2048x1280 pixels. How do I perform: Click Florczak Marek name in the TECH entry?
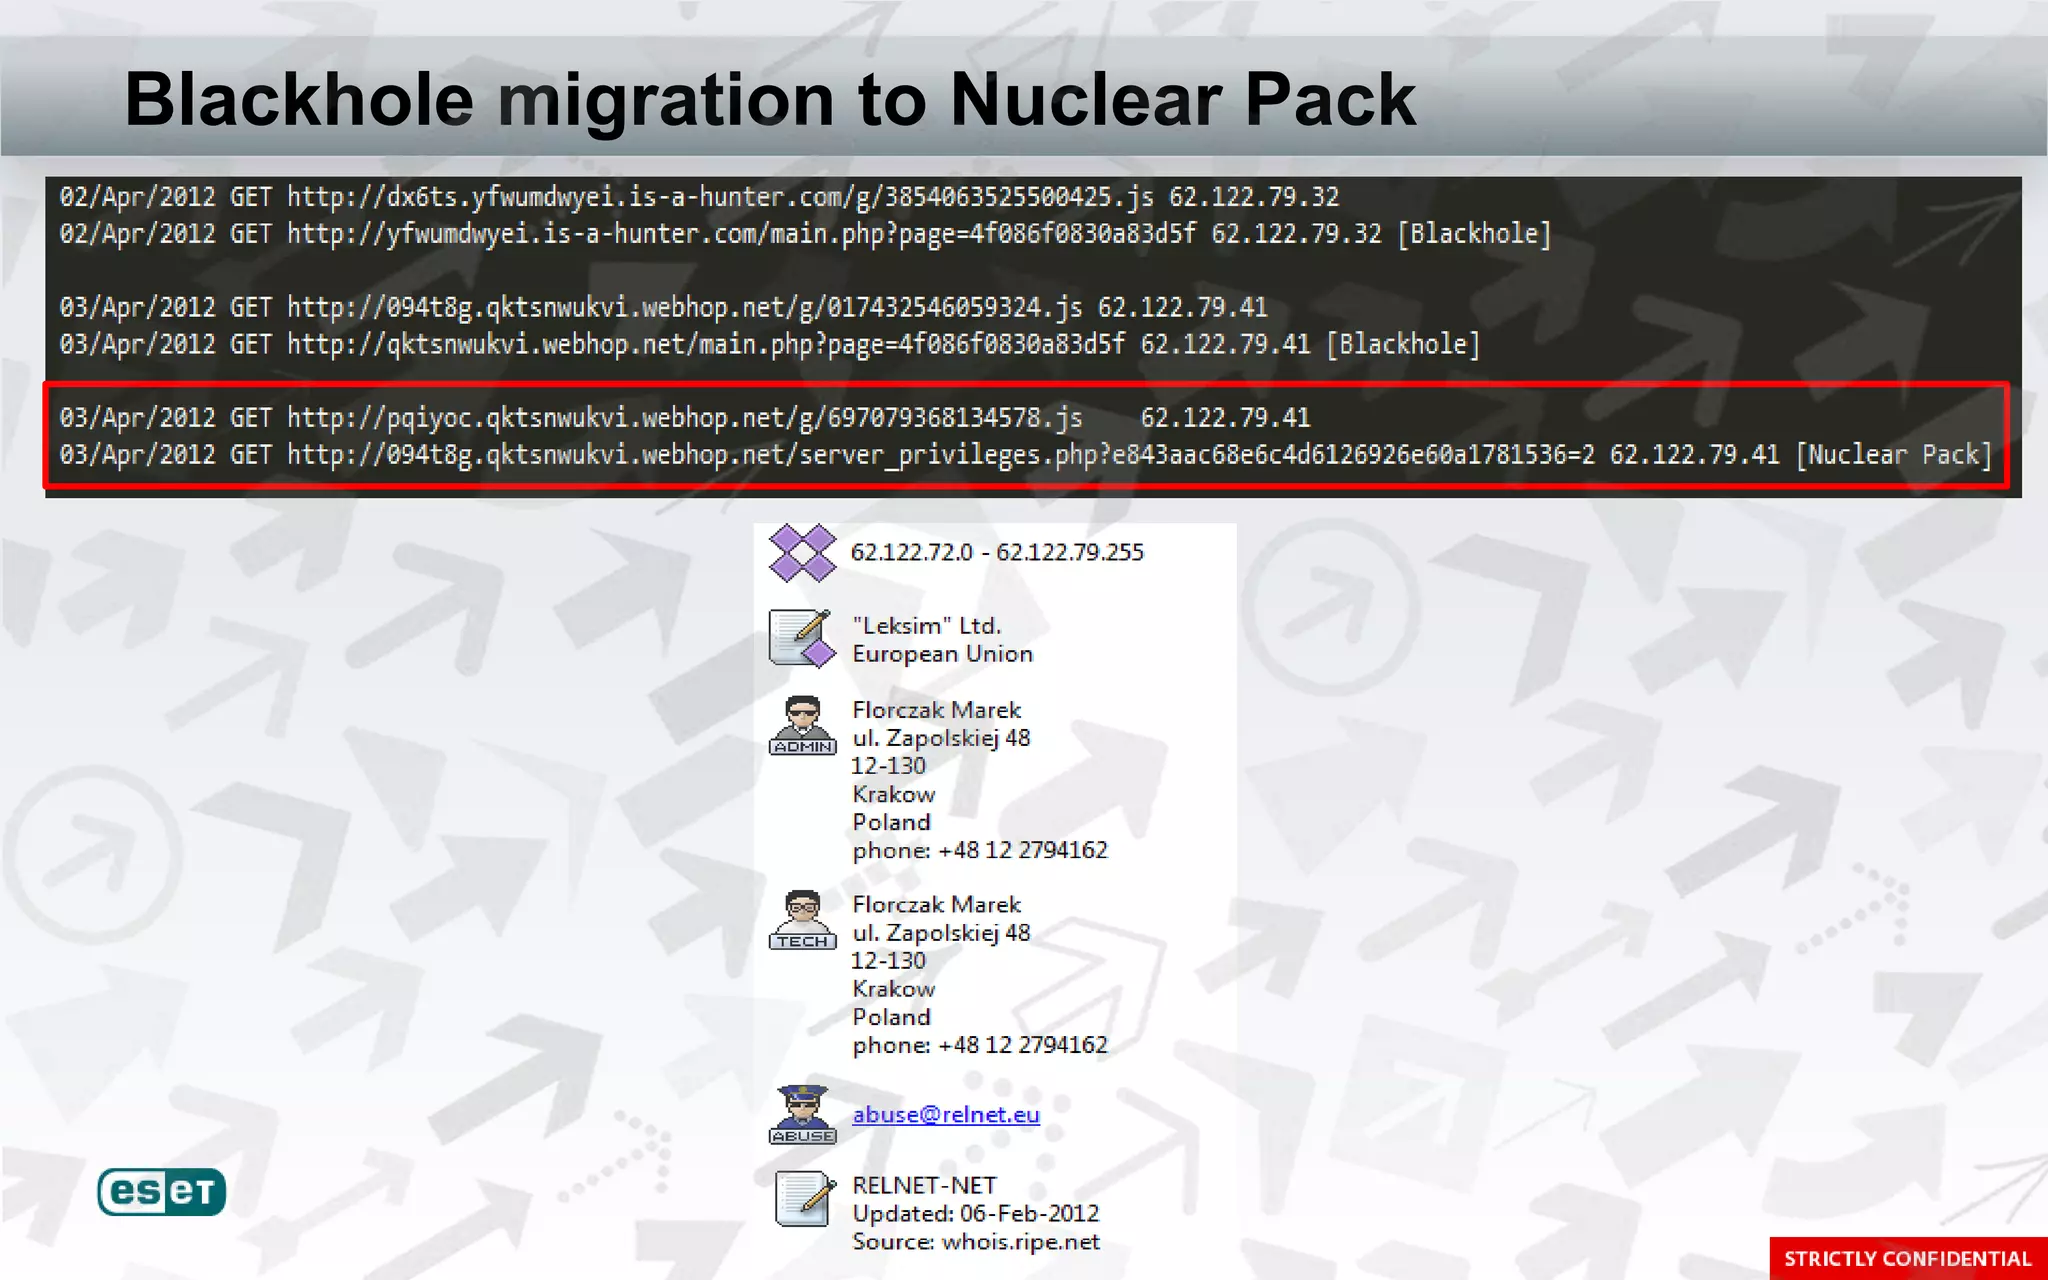(936, 904)
